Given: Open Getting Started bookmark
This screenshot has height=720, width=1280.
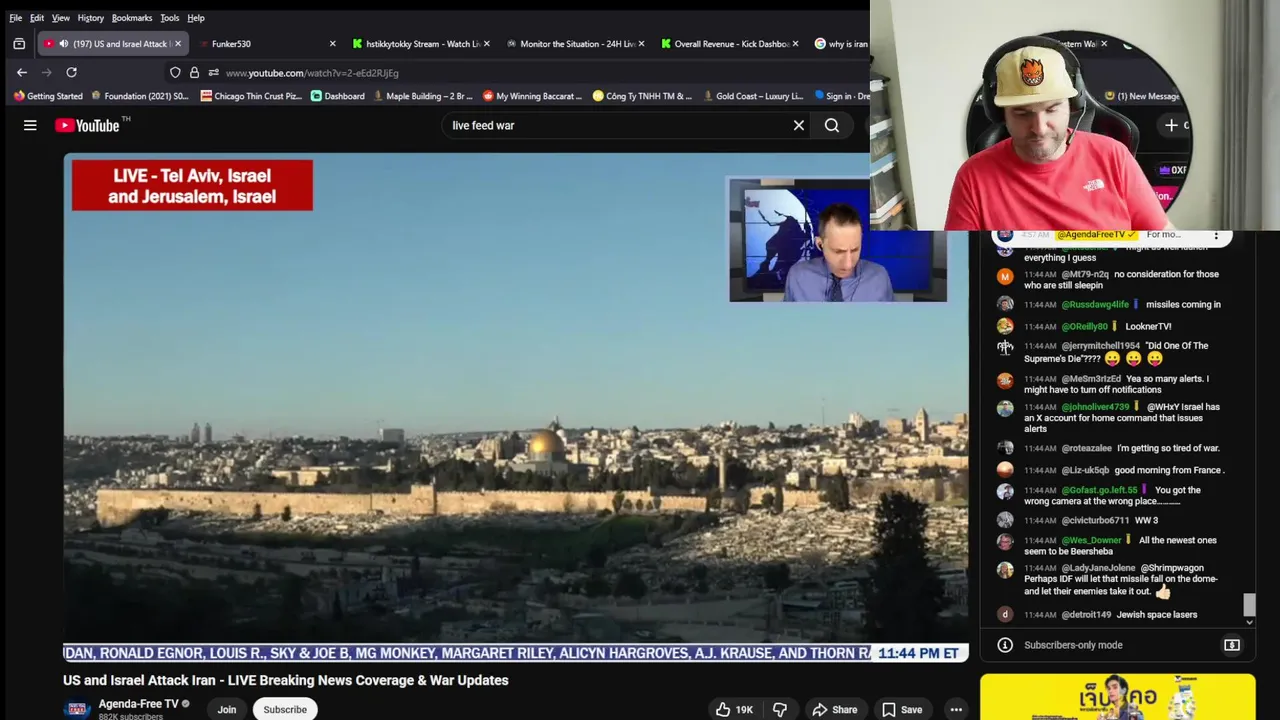Looking at the screenshot, I should tap(48, 96).
